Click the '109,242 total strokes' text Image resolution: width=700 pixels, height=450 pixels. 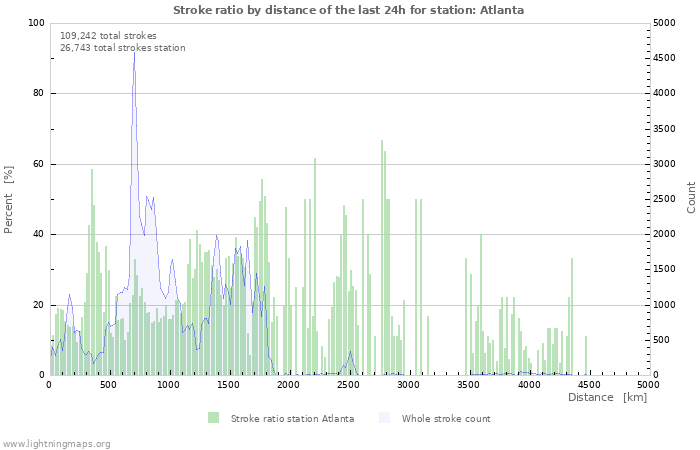(108, 36)
